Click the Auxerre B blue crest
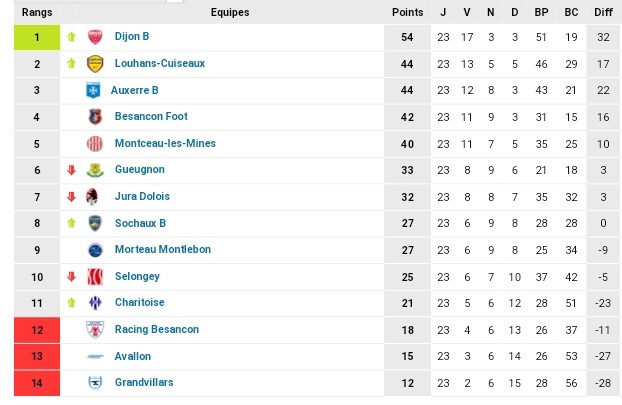 point(93,90)
